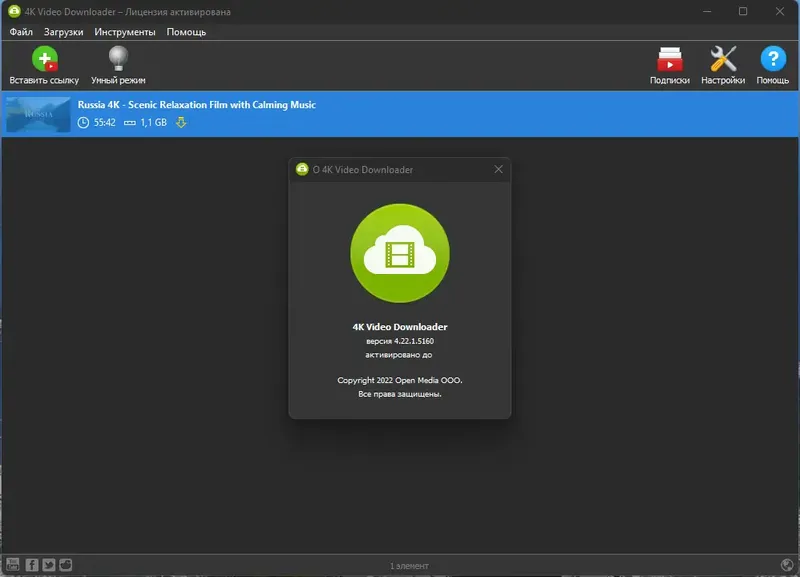
Task: Click the Twitter icon in the status bar
Action: pos(49,565)
